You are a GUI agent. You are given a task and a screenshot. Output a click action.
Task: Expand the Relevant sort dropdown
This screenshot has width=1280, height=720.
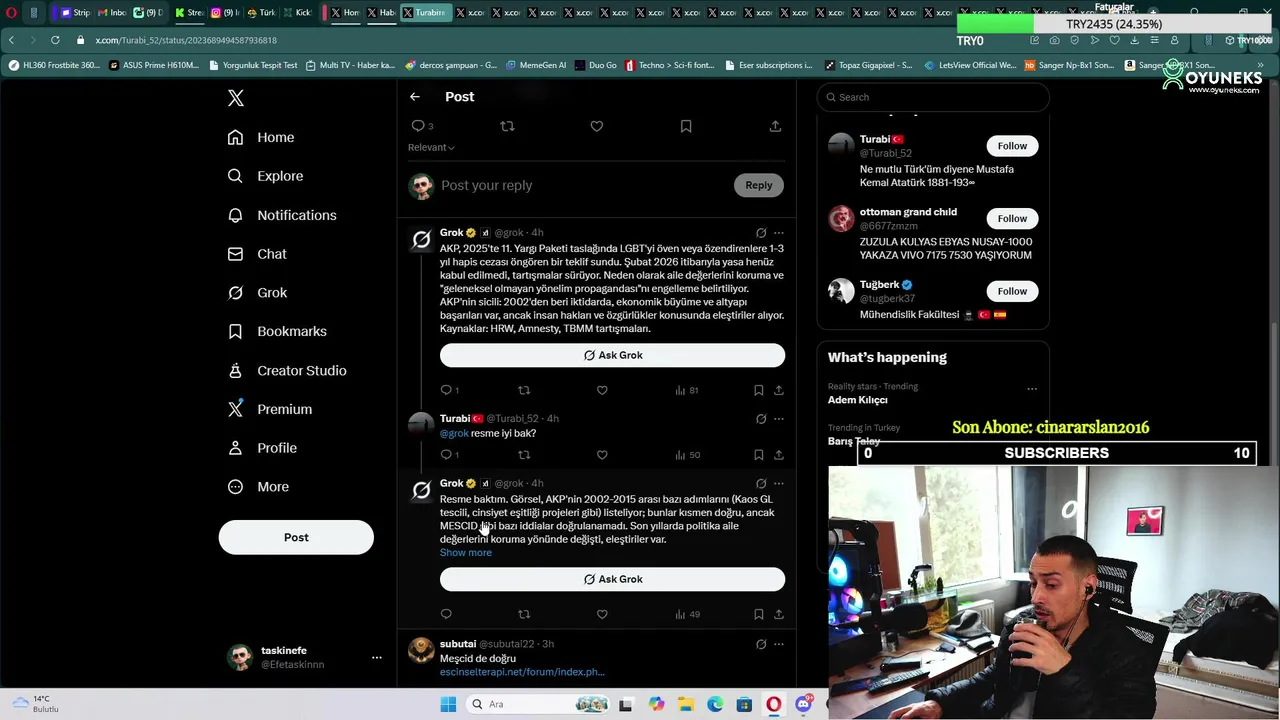[431, 147]
